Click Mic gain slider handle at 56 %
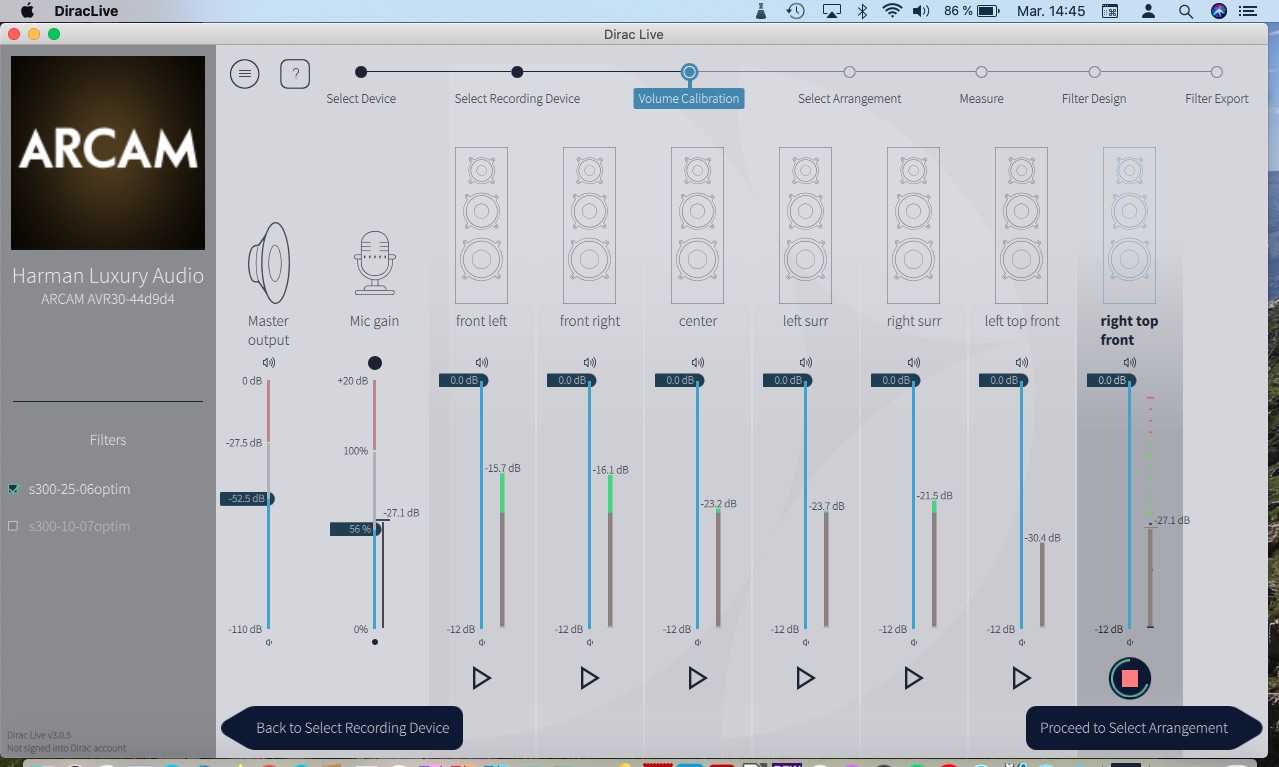This screenshot has width=1279, height=767. point(356,529)
